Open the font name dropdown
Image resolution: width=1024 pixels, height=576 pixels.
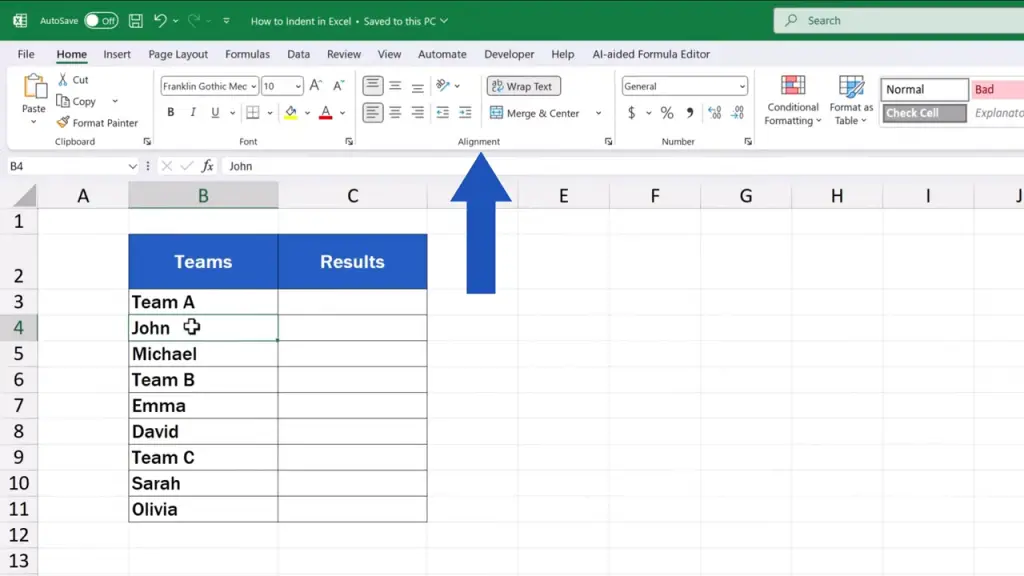pyautogui.click(x=254, y=87)
